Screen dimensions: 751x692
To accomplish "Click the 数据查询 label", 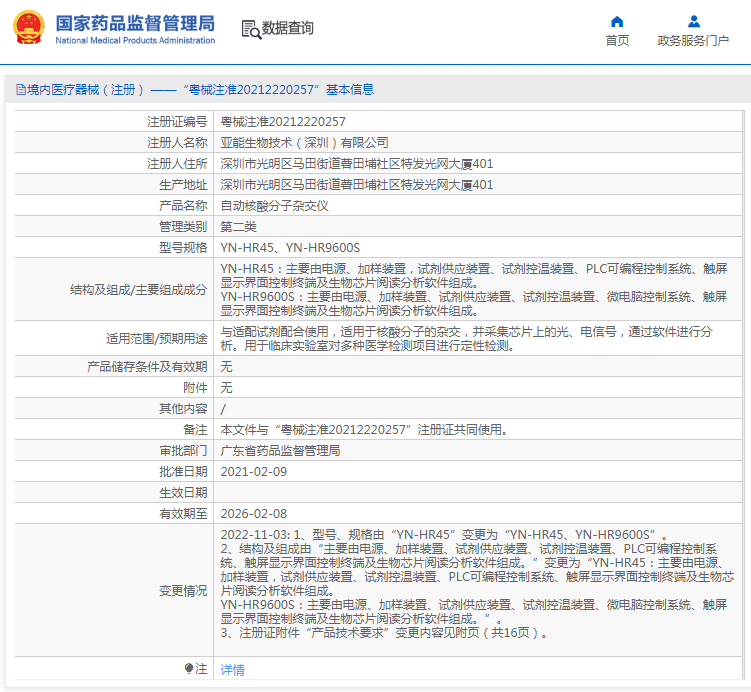I will pyautogui.click(x=287, y=28).
